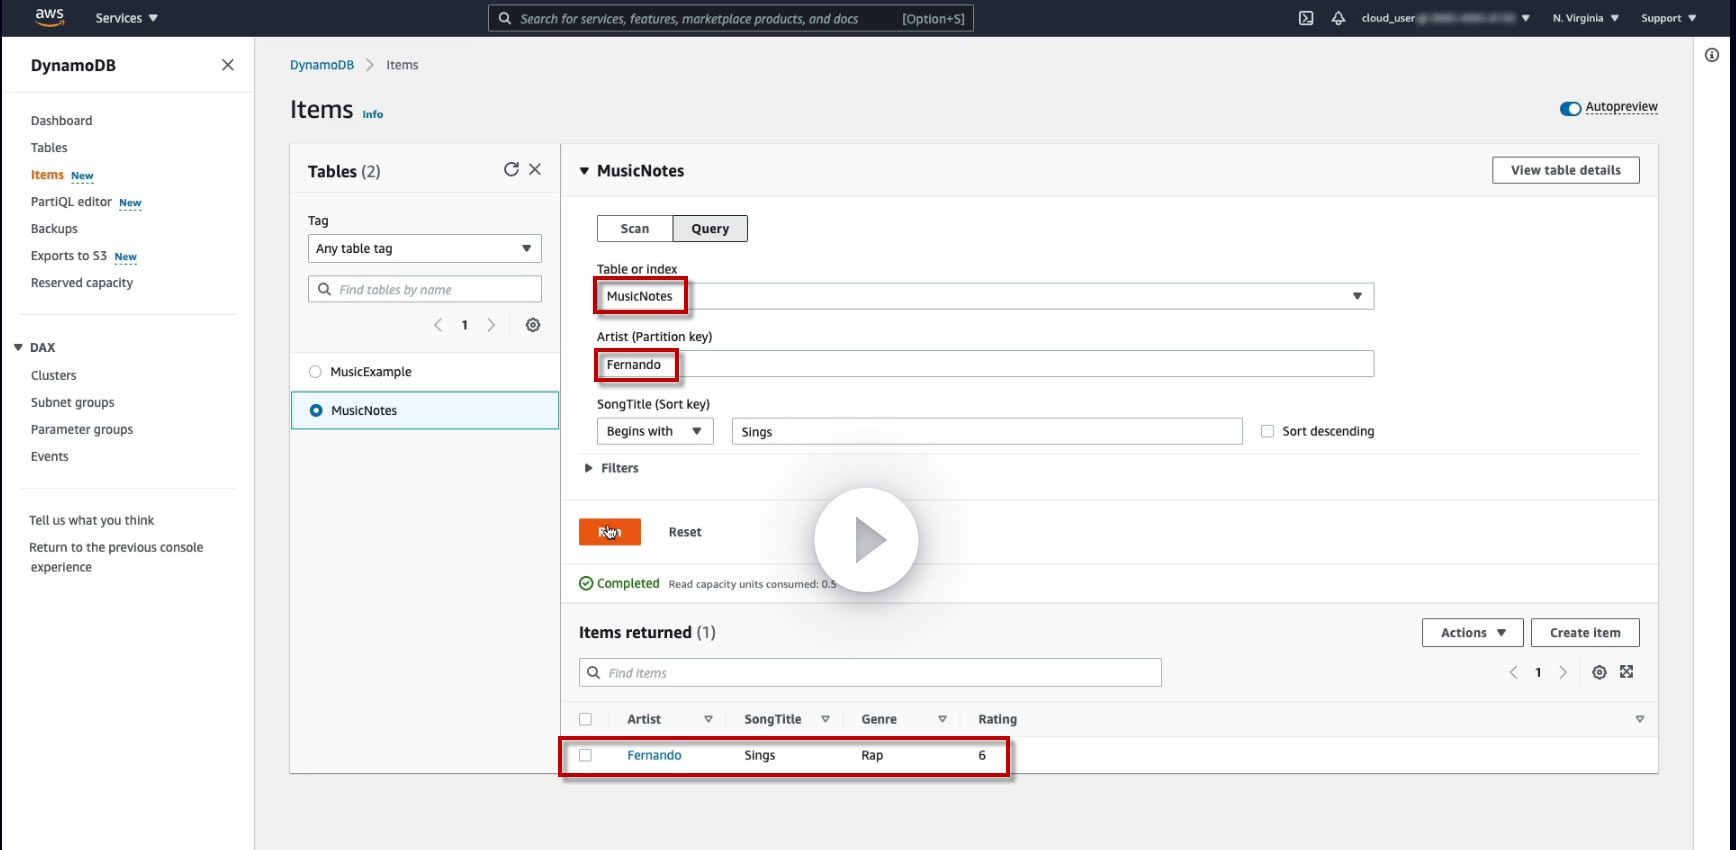Select checkbox for the Fernando row
Image resolution: width=1736 pixels, height=850 pixels.
(x=586, y=756)
